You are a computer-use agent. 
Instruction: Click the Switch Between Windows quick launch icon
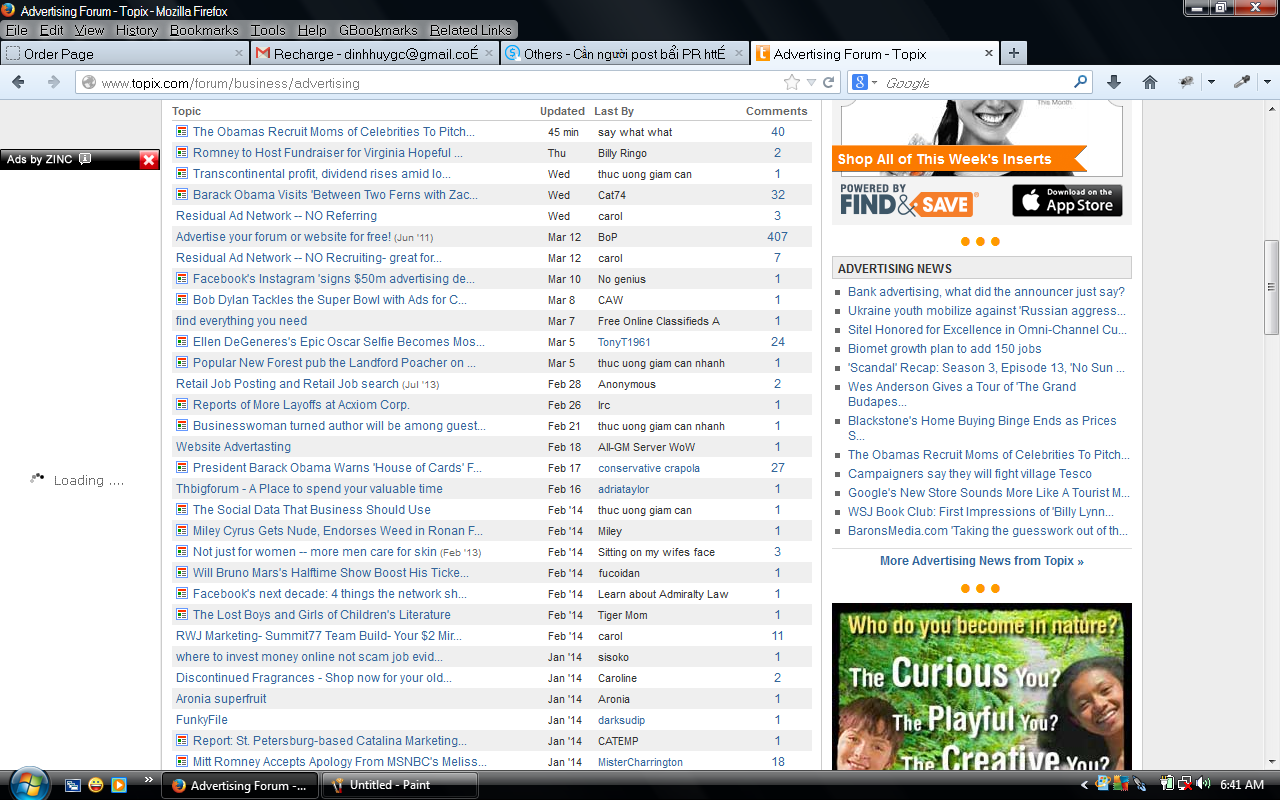(x=73, y=785)
